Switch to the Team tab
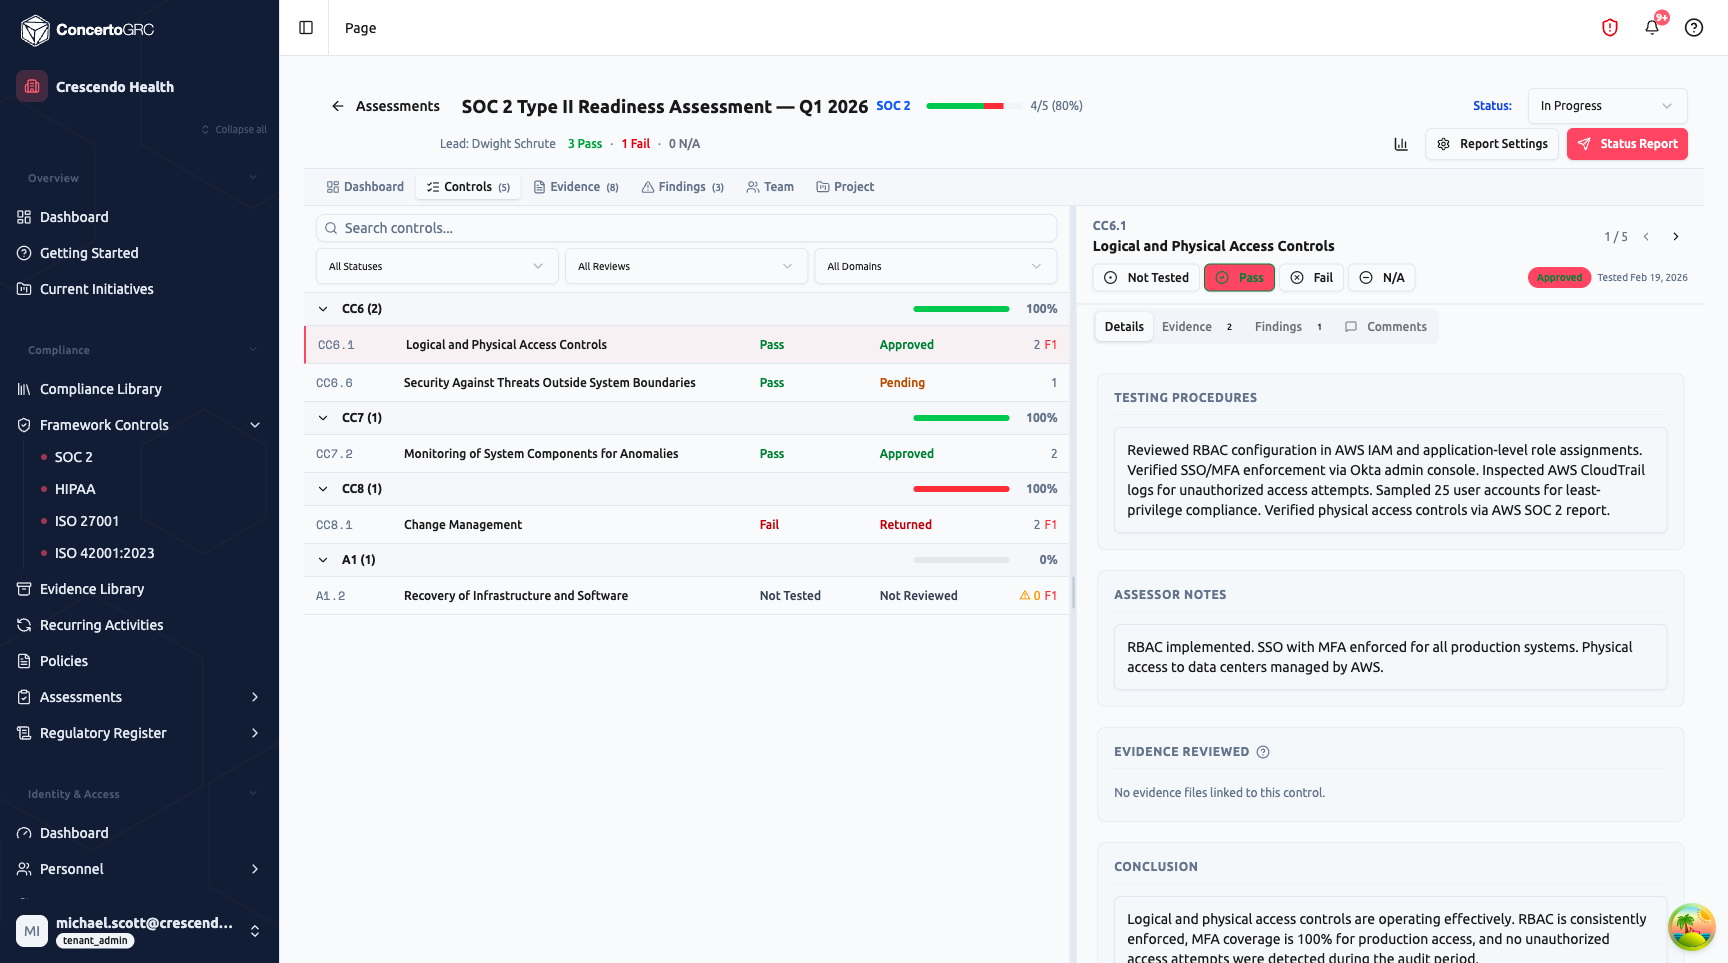 coord(770,187)
